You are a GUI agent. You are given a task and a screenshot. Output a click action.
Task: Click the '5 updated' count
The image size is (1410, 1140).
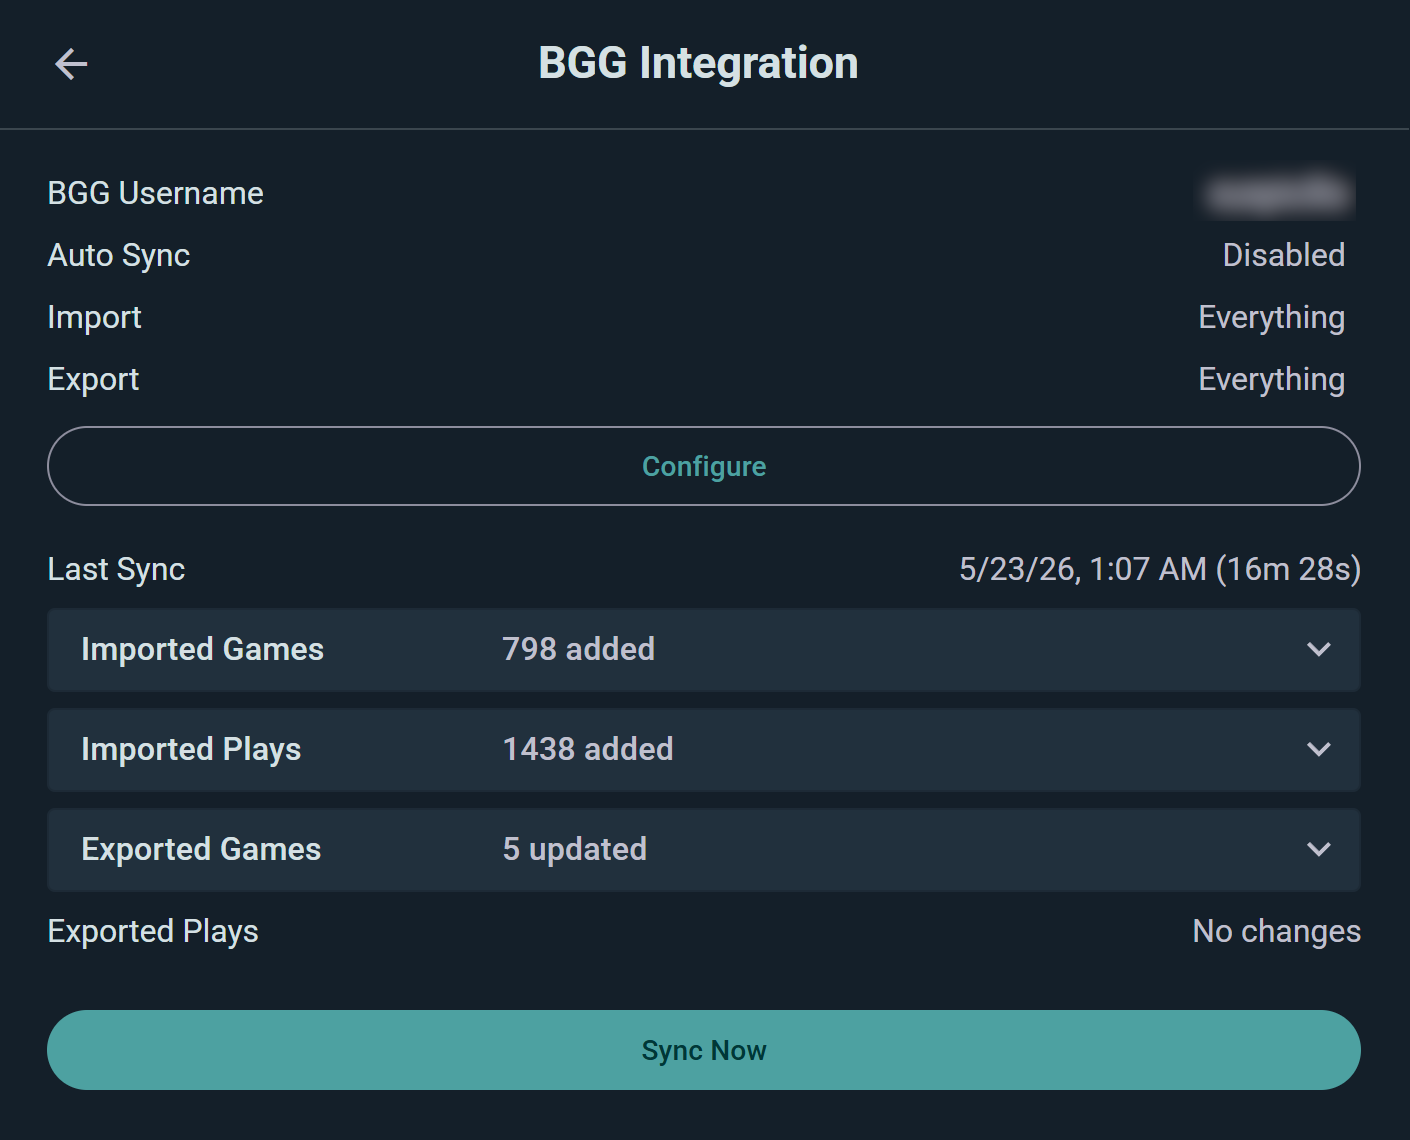pos(574,849)
